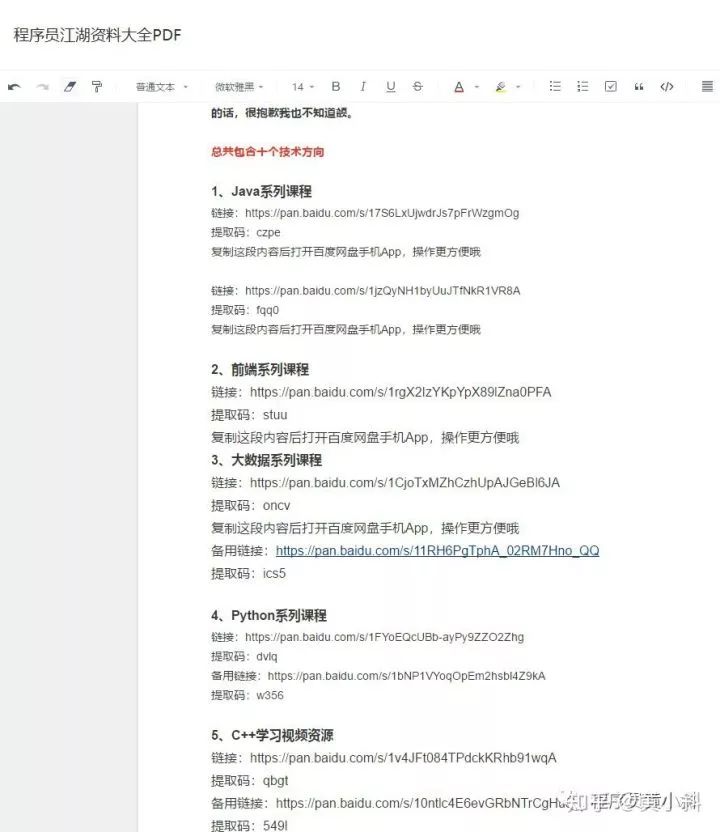Open the font family dropdown 微软雅黑

239,86
